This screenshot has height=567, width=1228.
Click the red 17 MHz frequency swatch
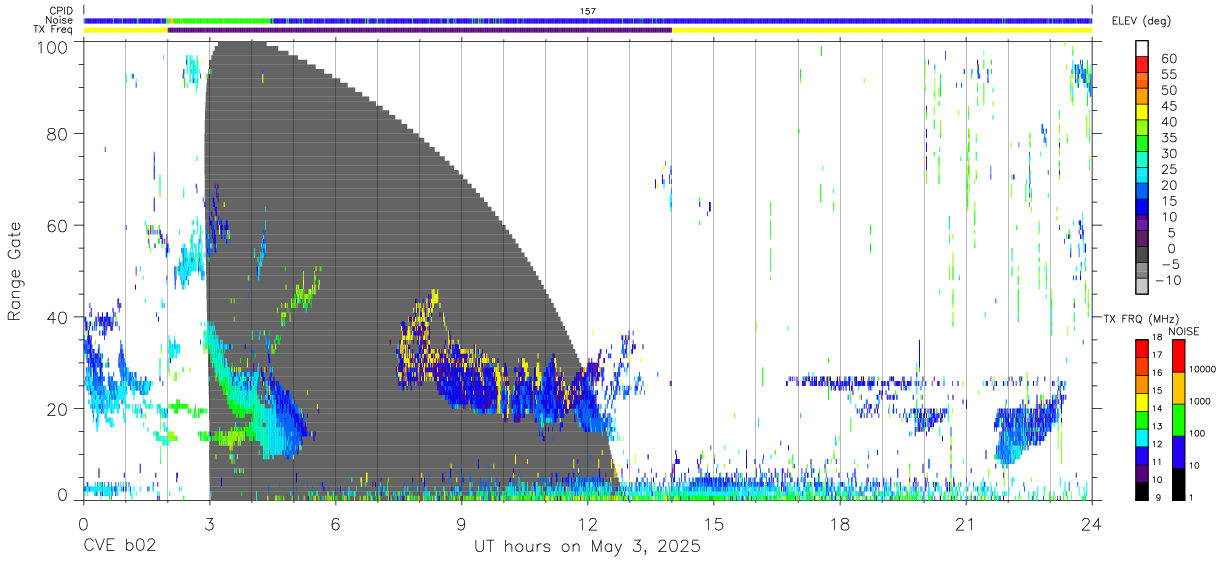tap(1142, 348)
